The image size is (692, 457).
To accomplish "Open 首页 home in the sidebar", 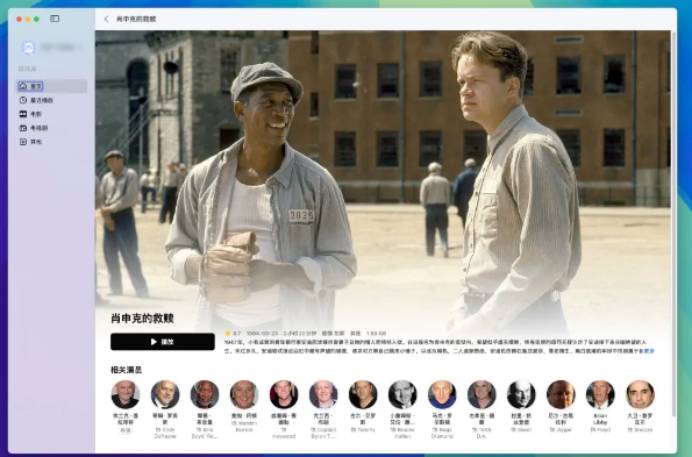I will click(x=36, y=86).
